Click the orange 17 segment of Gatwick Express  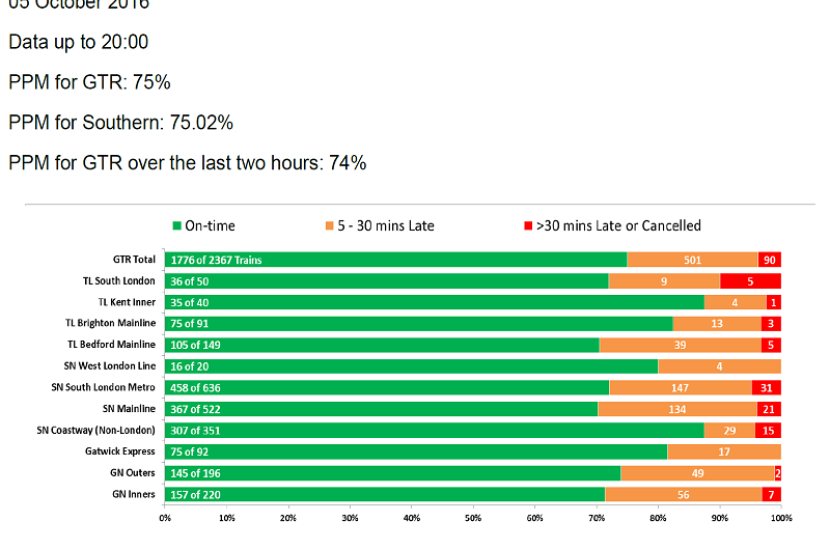723,452
